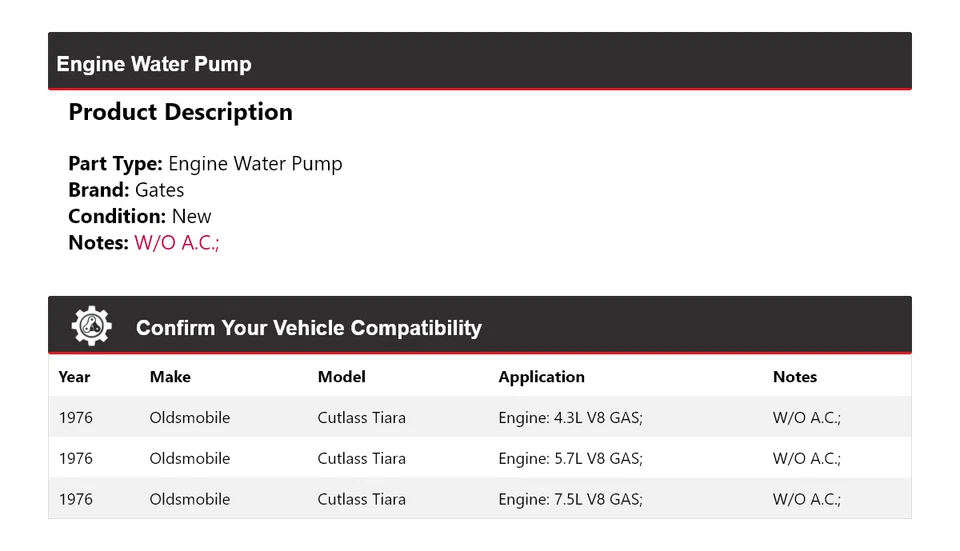Click Cutlass Tiara in the 5.7L engine row
960x551 pixels.
tap(361, 459)
